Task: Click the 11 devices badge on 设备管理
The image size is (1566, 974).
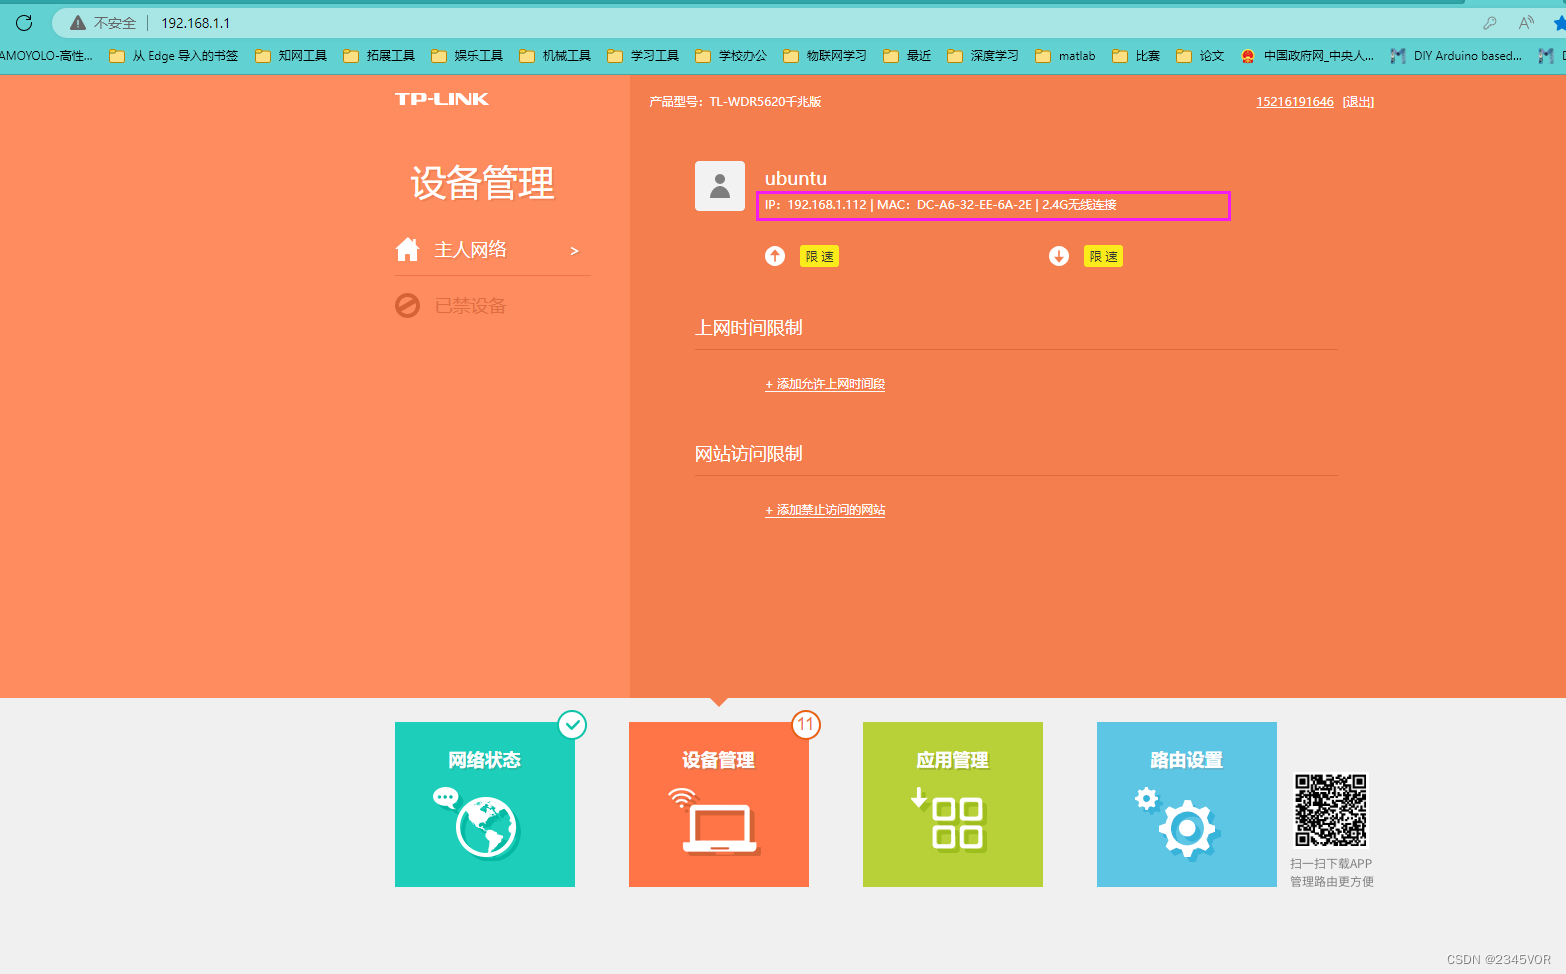Action: click(x=806, y=724)
